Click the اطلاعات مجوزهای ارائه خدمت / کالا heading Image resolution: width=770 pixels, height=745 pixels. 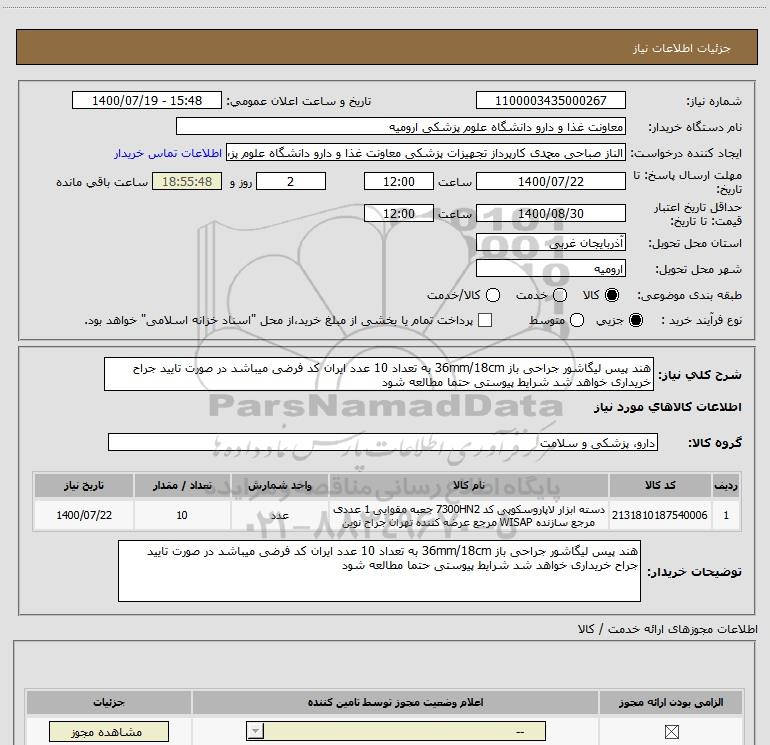coord(668,629)
